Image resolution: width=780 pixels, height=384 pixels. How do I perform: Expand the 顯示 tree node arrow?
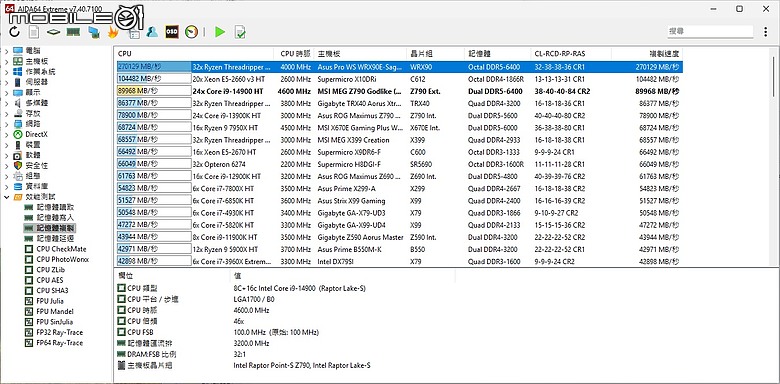(6, 92)
